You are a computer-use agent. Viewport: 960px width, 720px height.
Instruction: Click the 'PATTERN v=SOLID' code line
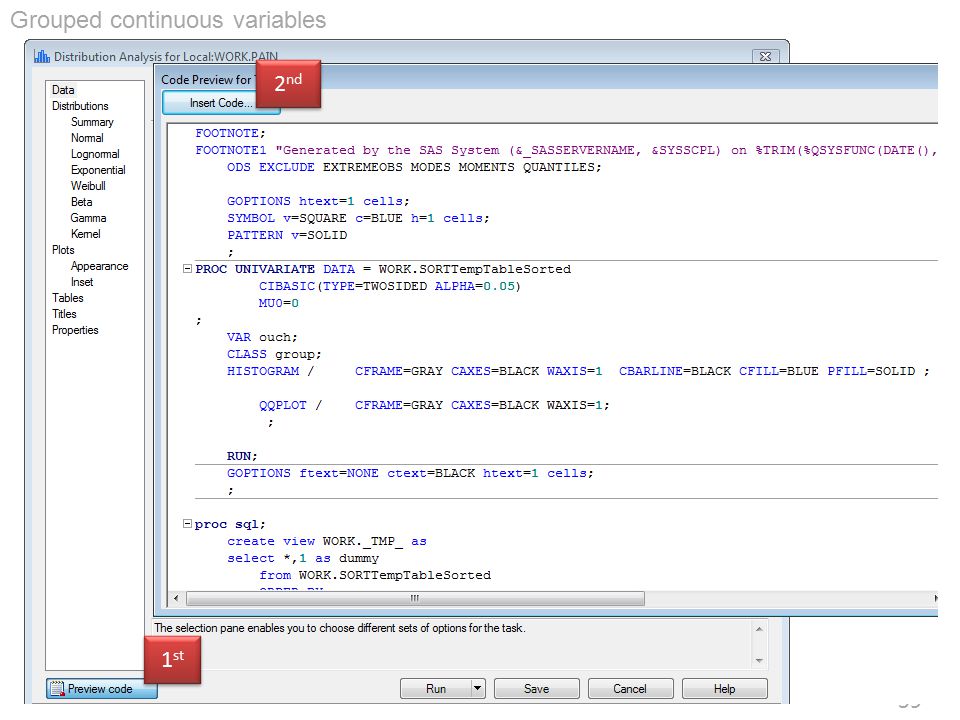click(x=287, y=235)
